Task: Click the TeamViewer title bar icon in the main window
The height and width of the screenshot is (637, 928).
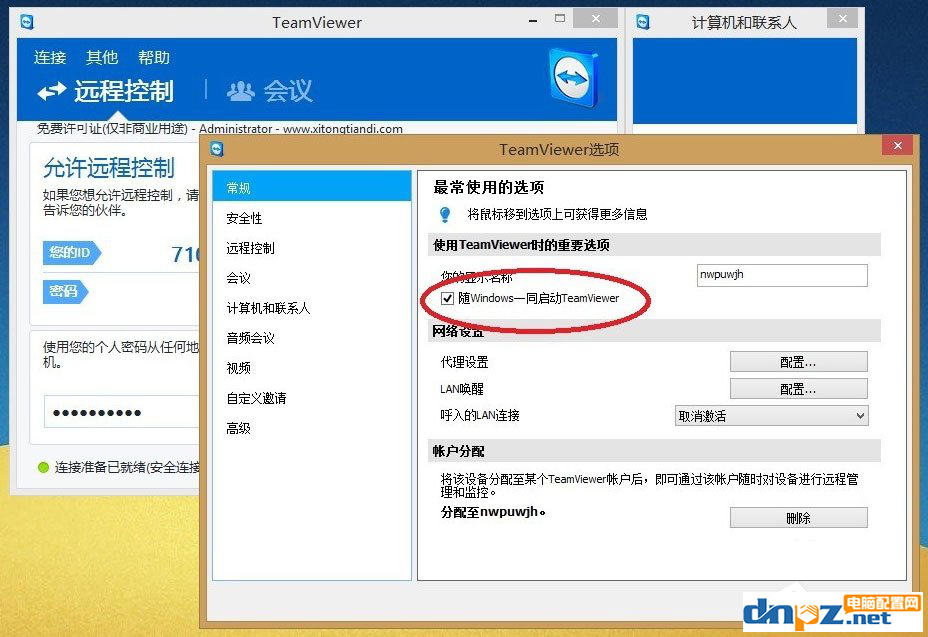Action: (x=28, y=22)
